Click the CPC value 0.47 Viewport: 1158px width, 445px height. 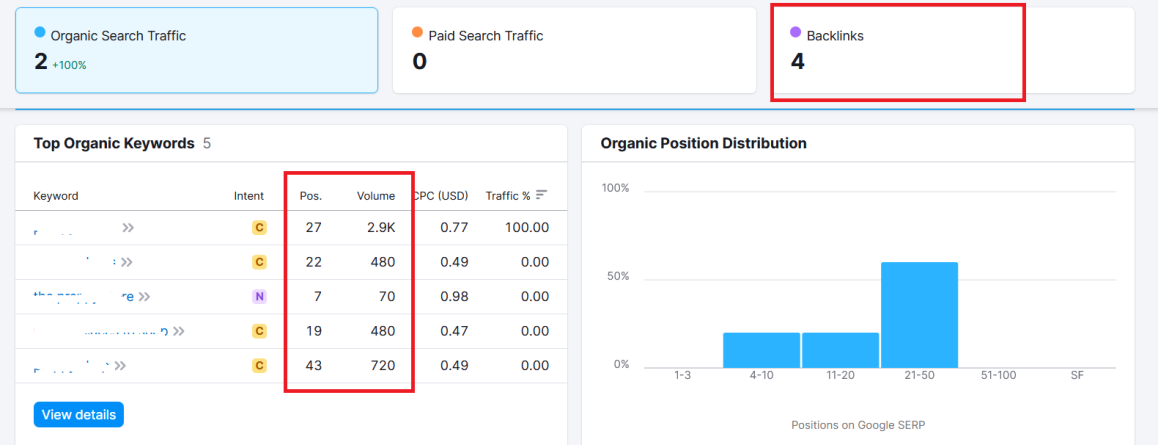point(454,331)
